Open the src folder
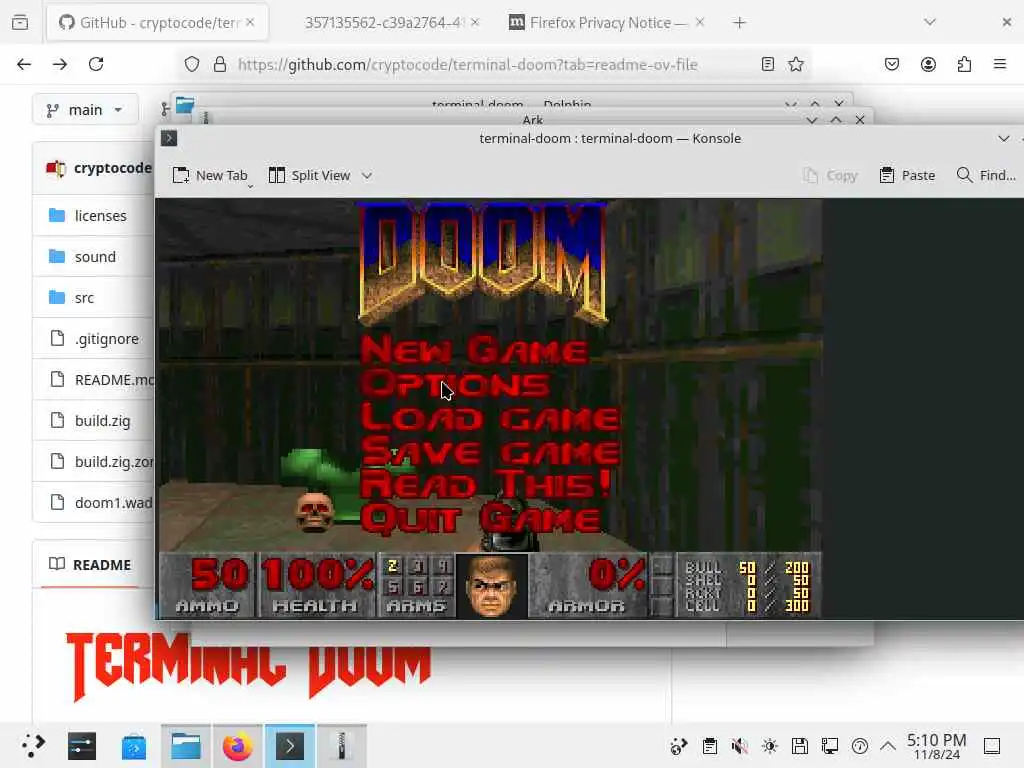1024x768 pixels. tap(84, 298)
